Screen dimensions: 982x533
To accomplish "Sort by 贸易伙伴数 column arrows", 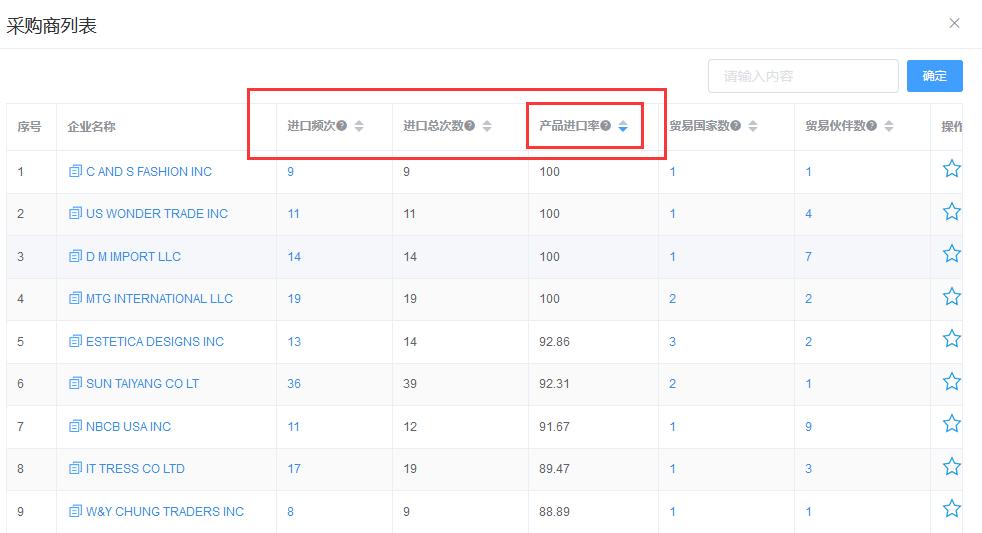I will pos(889,126).
